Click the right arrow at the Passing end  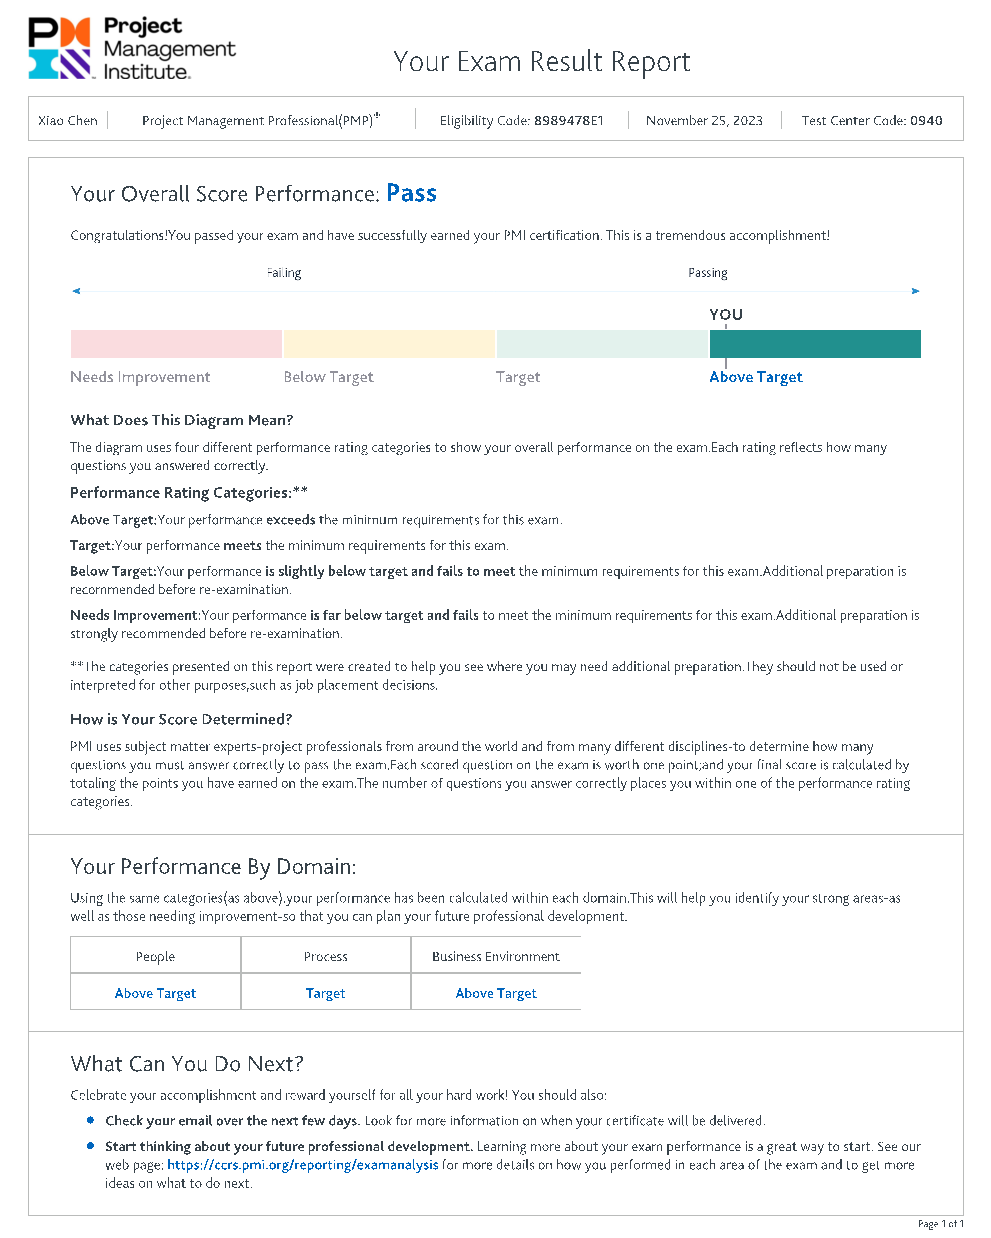point(915,291)
